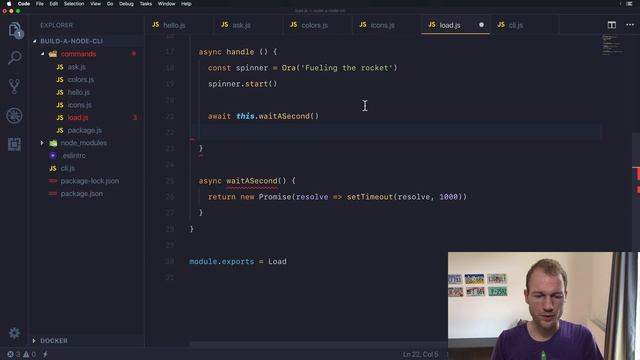Click the Apple menu icon

9,4
